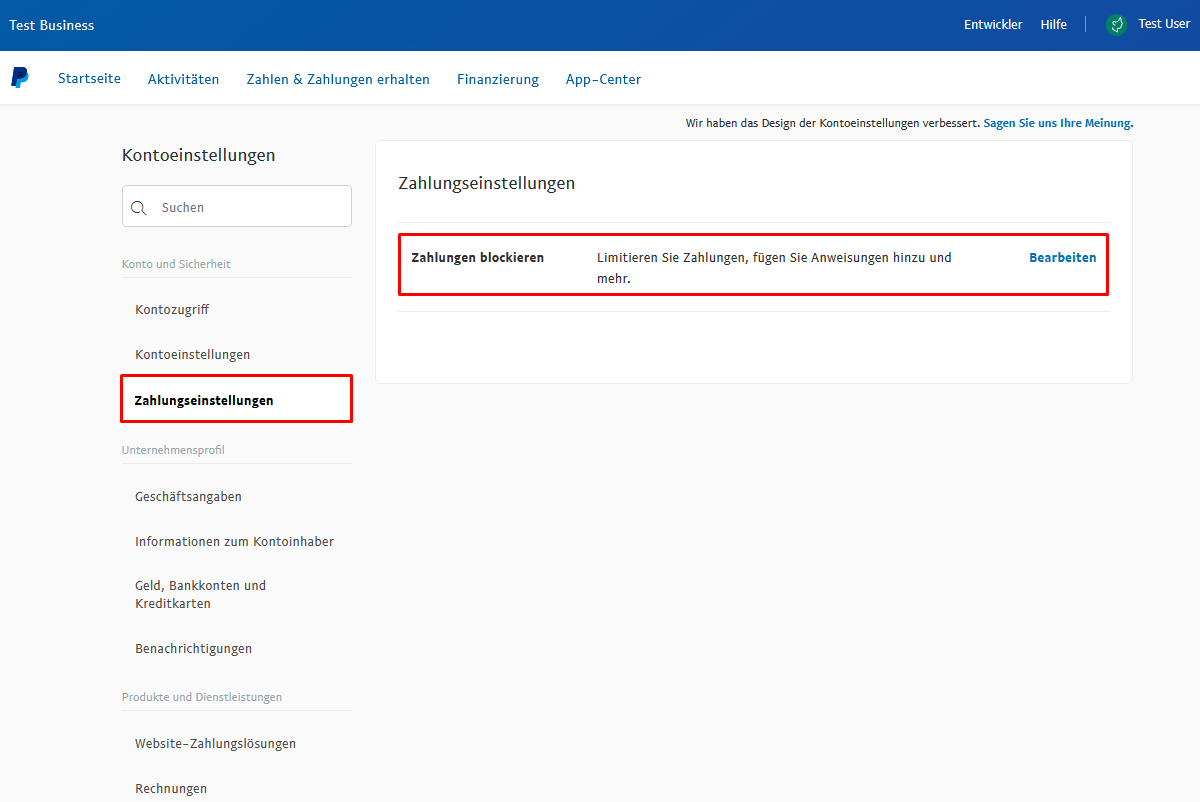Viewport: 1200px width, 802px height.
Task: Open the Startseite tab
Action: [x=89, y=78]
